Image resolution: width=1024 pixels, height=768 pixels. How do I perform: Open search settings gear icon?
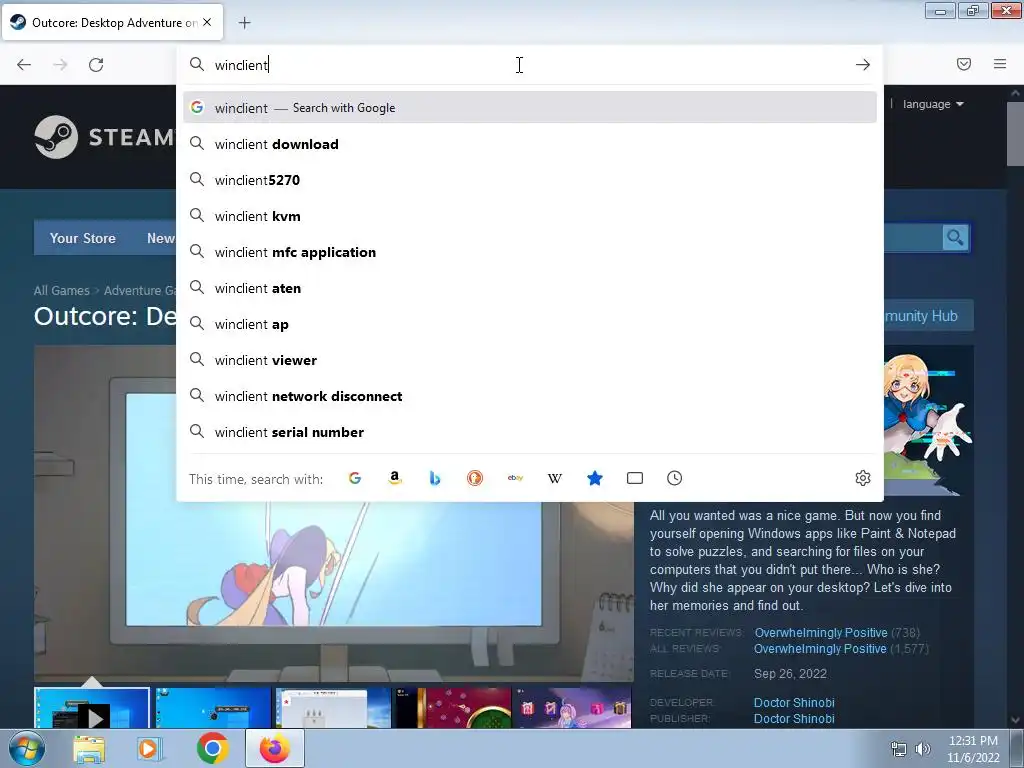pyautogui.click(x=863, y=478)
